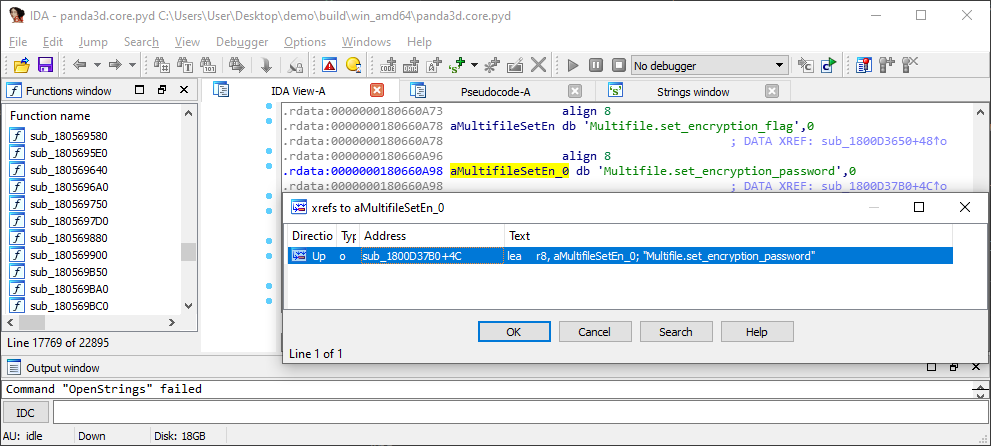Click the convert to DATA icon

coord(411,65)
